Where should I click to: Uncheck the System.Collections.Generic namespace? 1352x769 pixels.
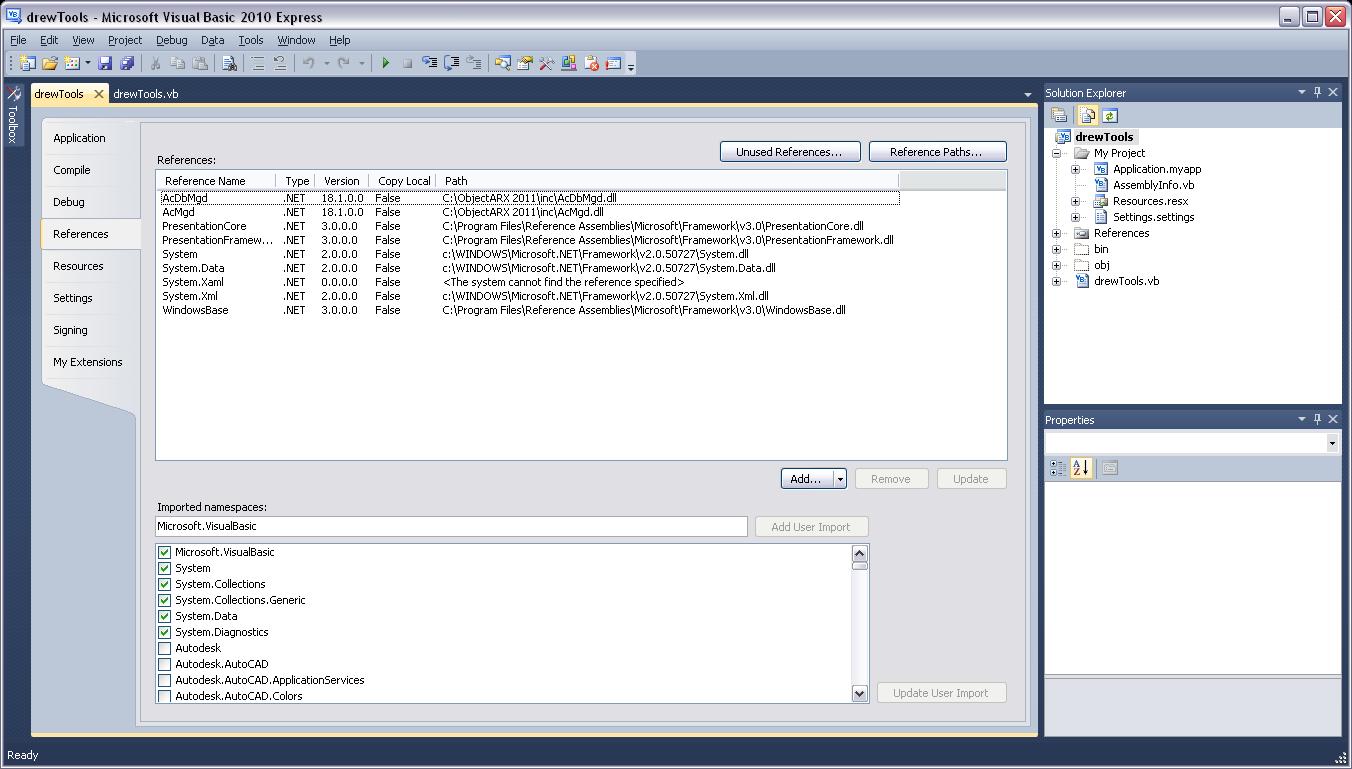(165, 600)
